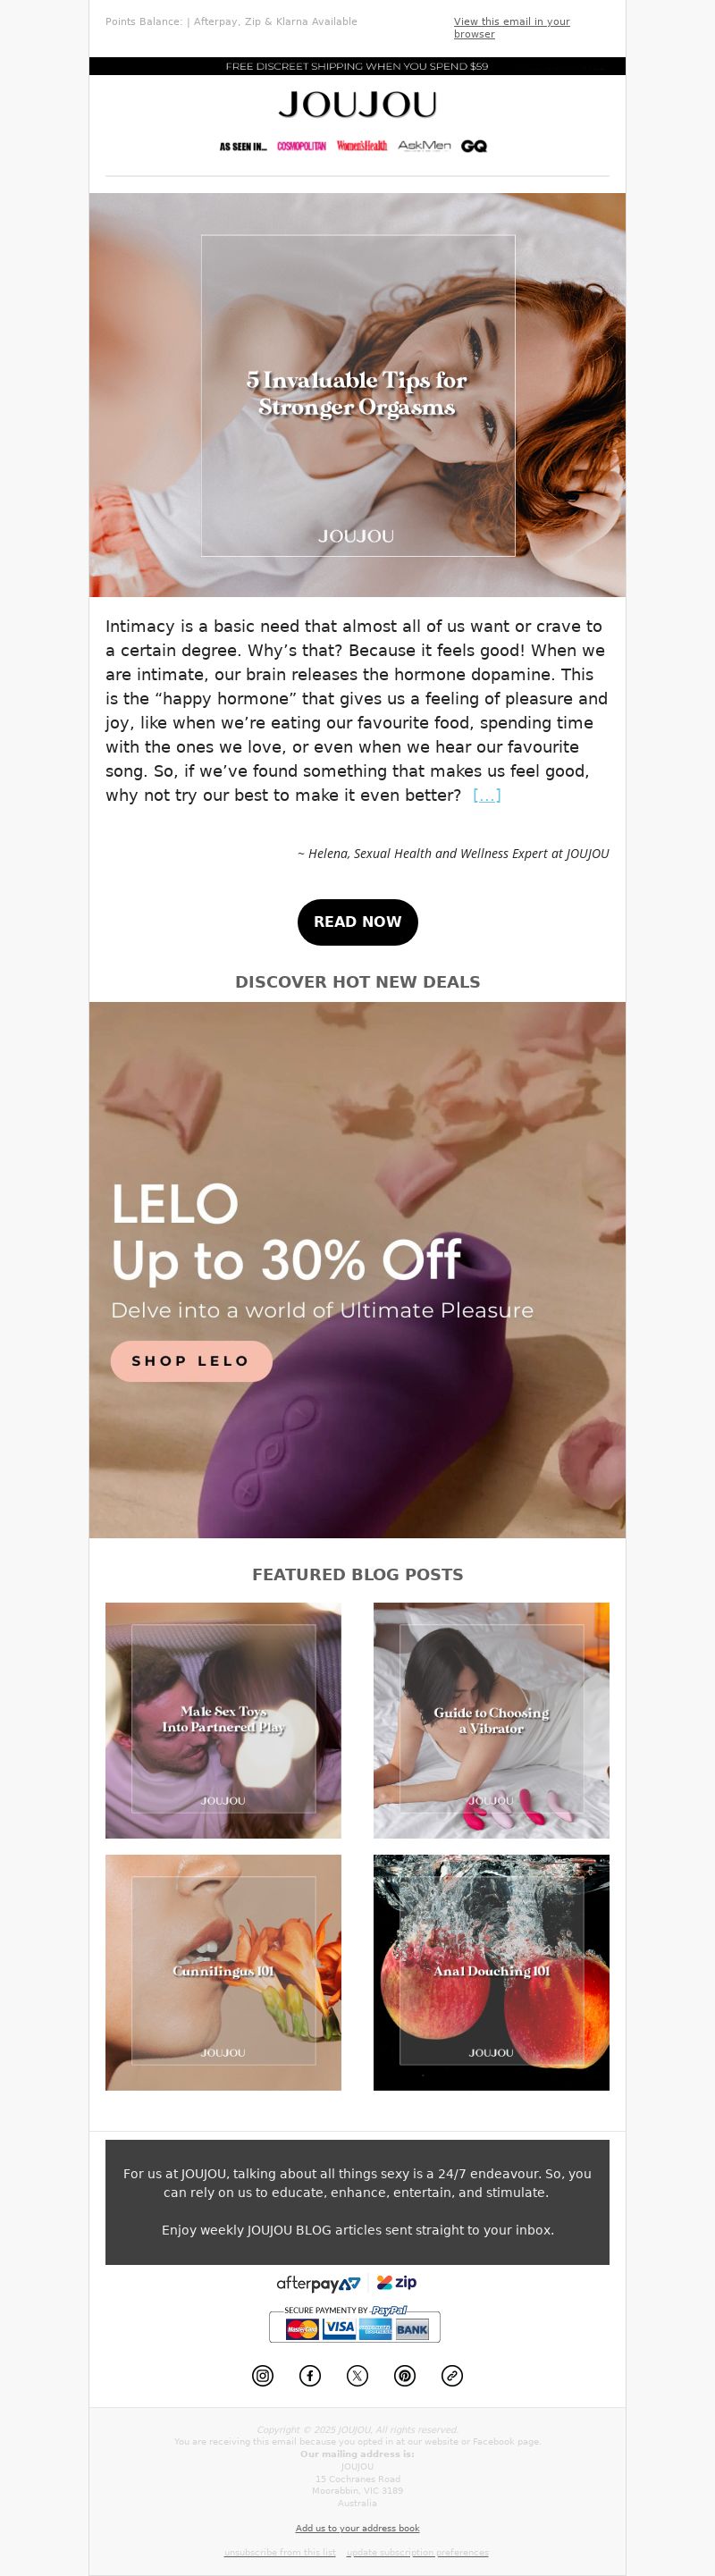The height and width of the screenshot is (2576, 715).
Task: Click update subscription preferences link
Action: pos(417,2552)
